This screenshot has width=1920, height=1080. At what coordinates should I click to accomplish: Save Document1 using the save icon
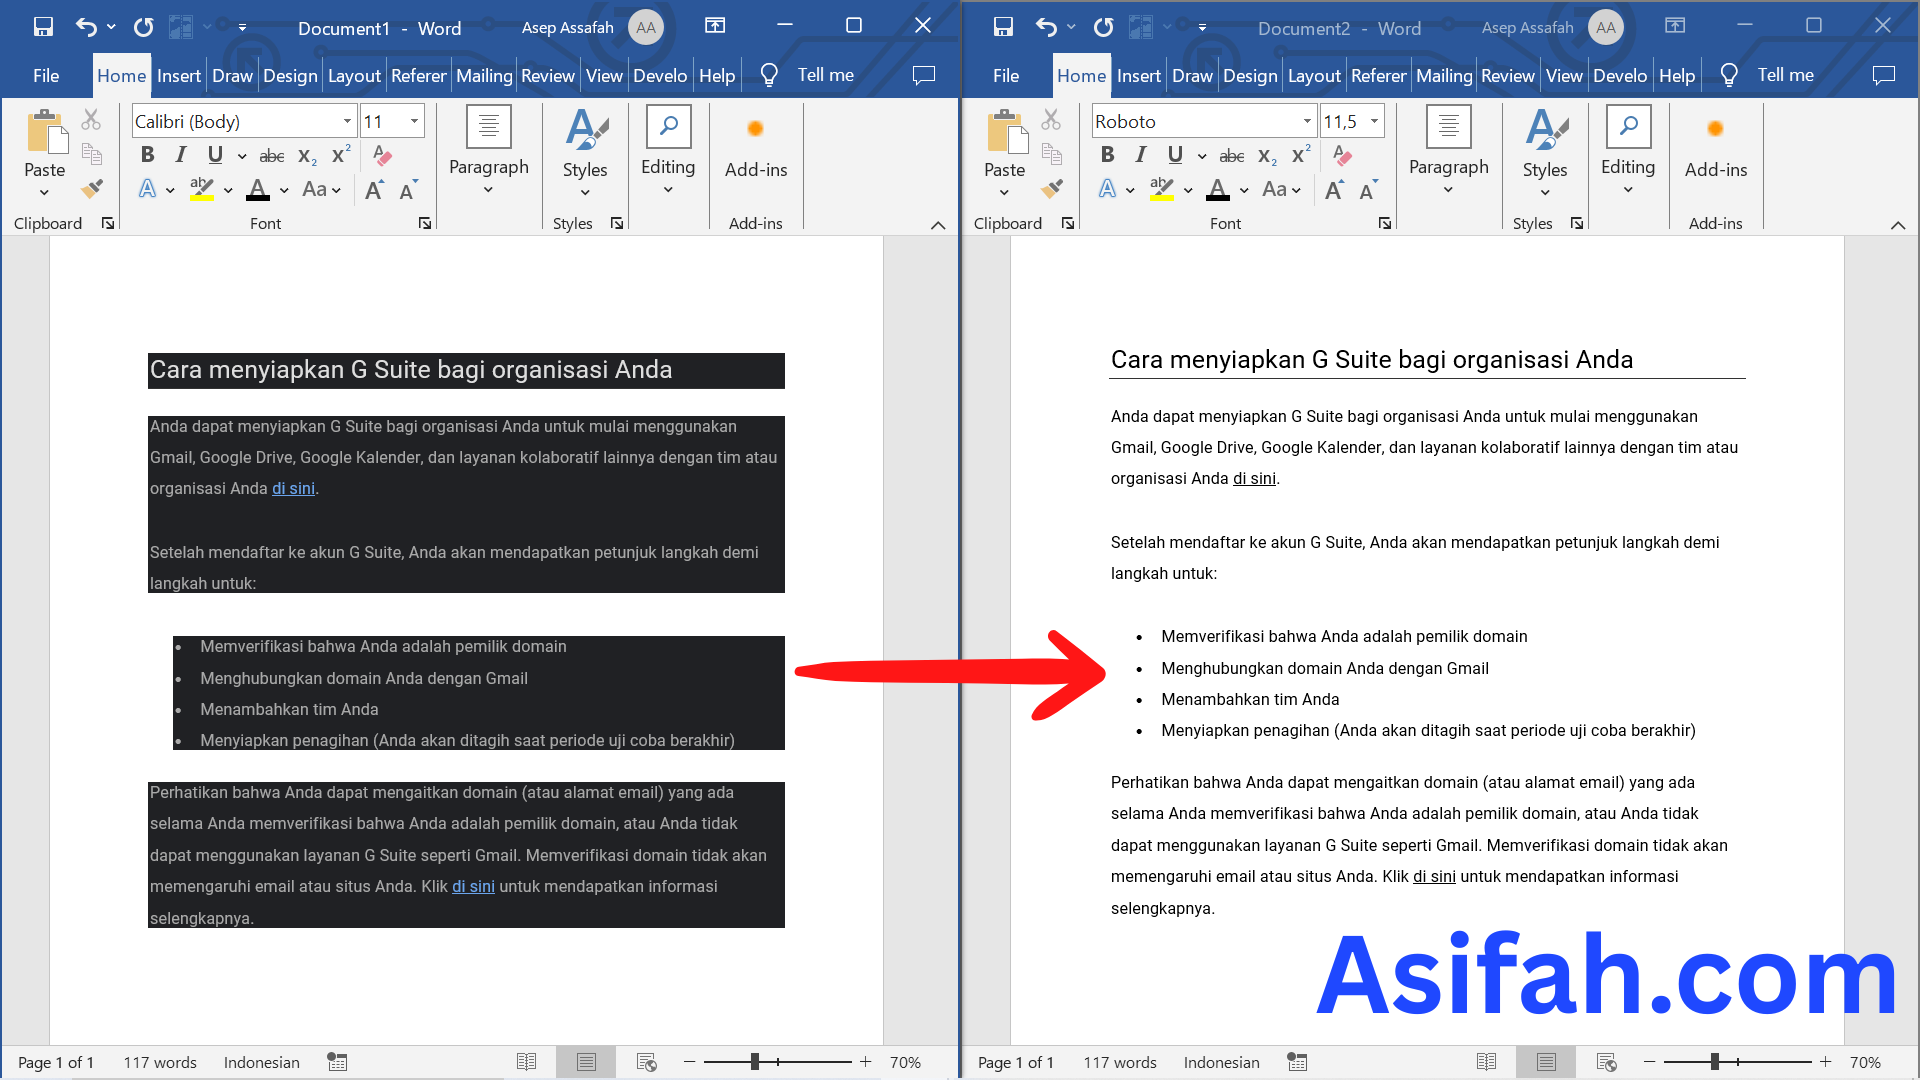[43, 27]
